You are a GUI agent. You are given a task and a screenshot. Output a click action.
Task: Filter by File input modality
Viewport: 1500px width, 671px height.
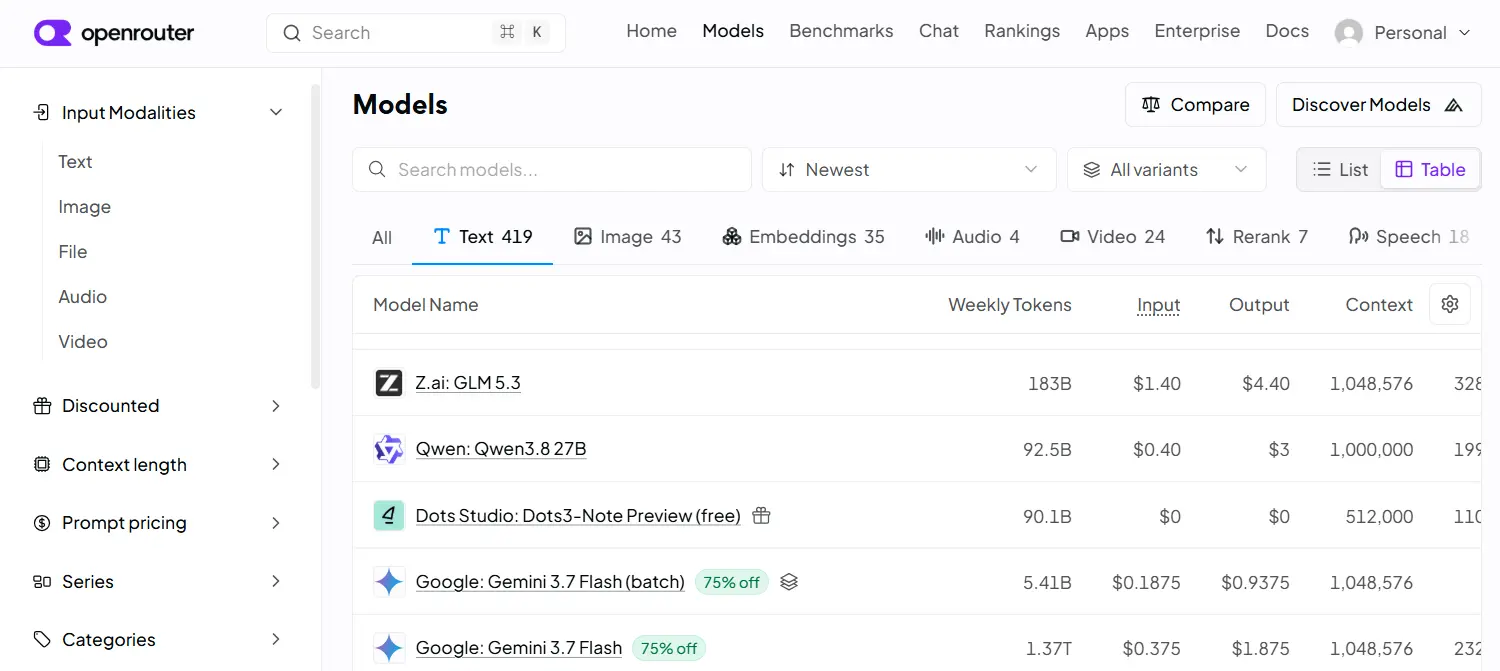(x=73, y=251)
